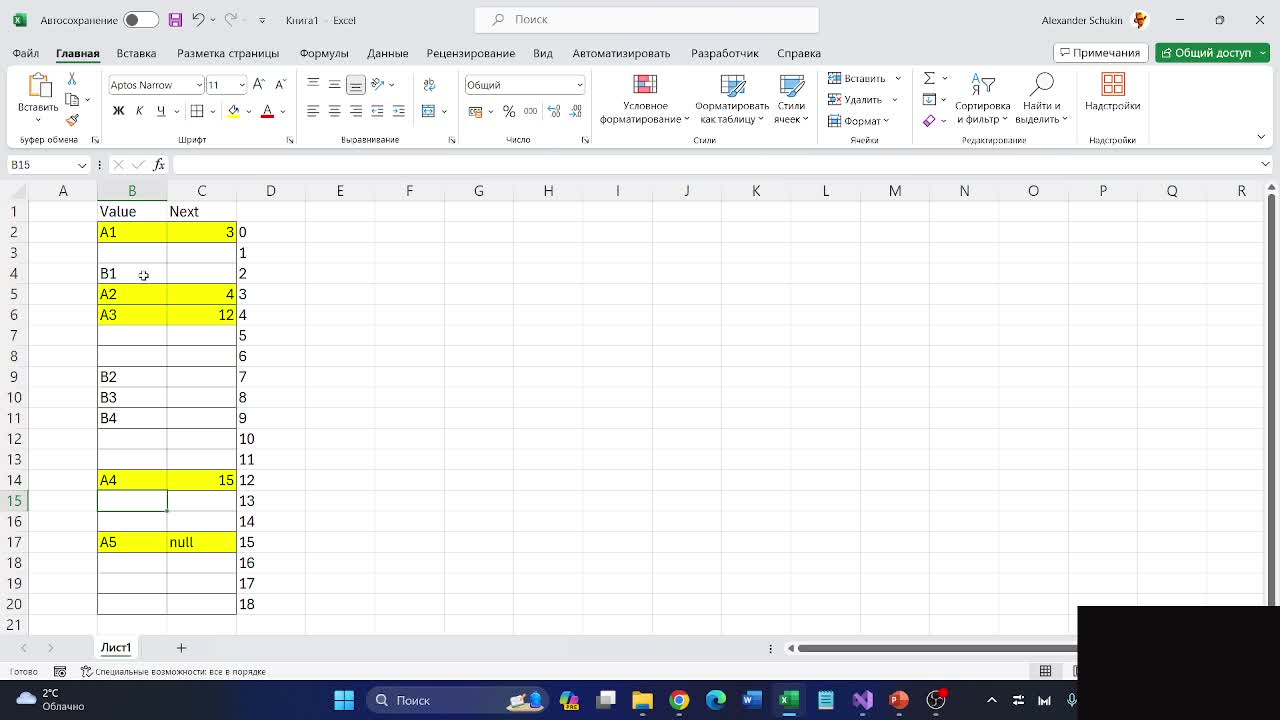Increase font size icon
The width and height of the screenshot is (1280, 720).
[259, 85]
